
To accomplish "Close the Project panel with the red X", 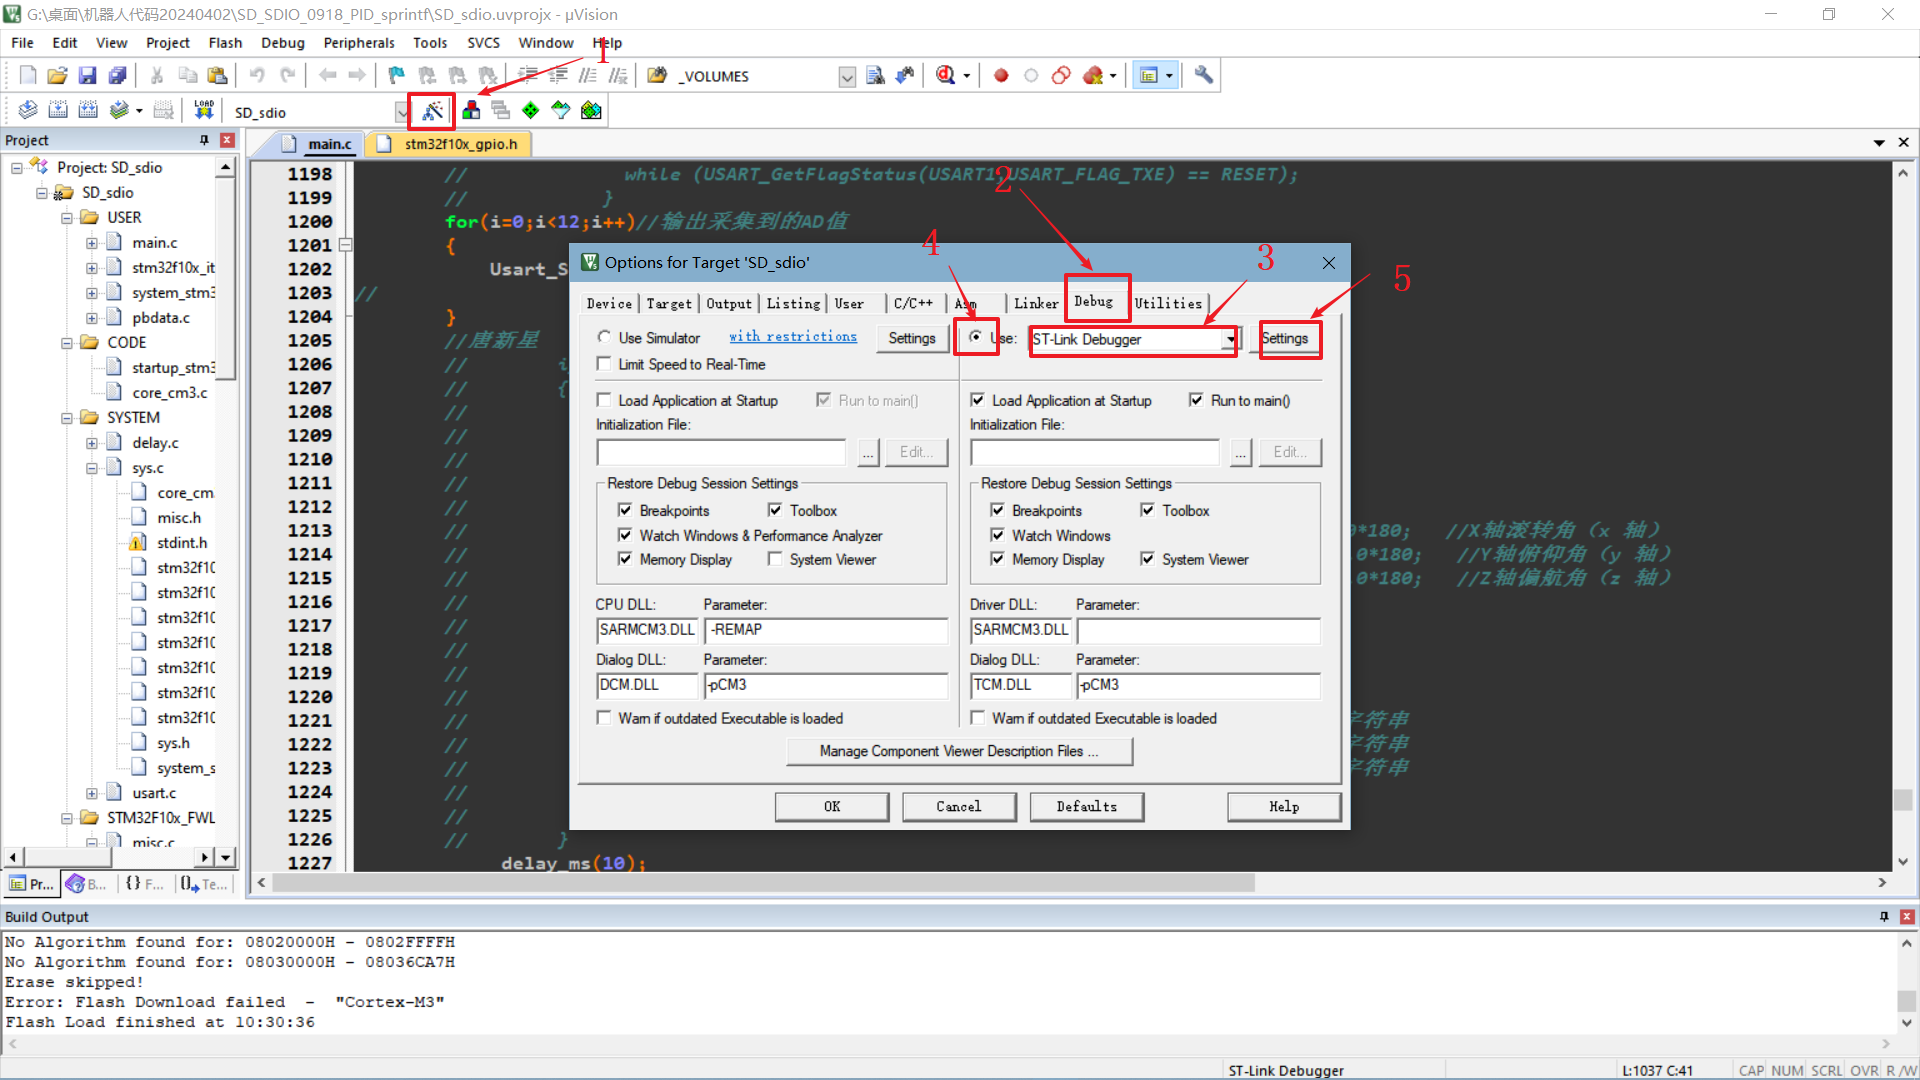I will [227, 140].
